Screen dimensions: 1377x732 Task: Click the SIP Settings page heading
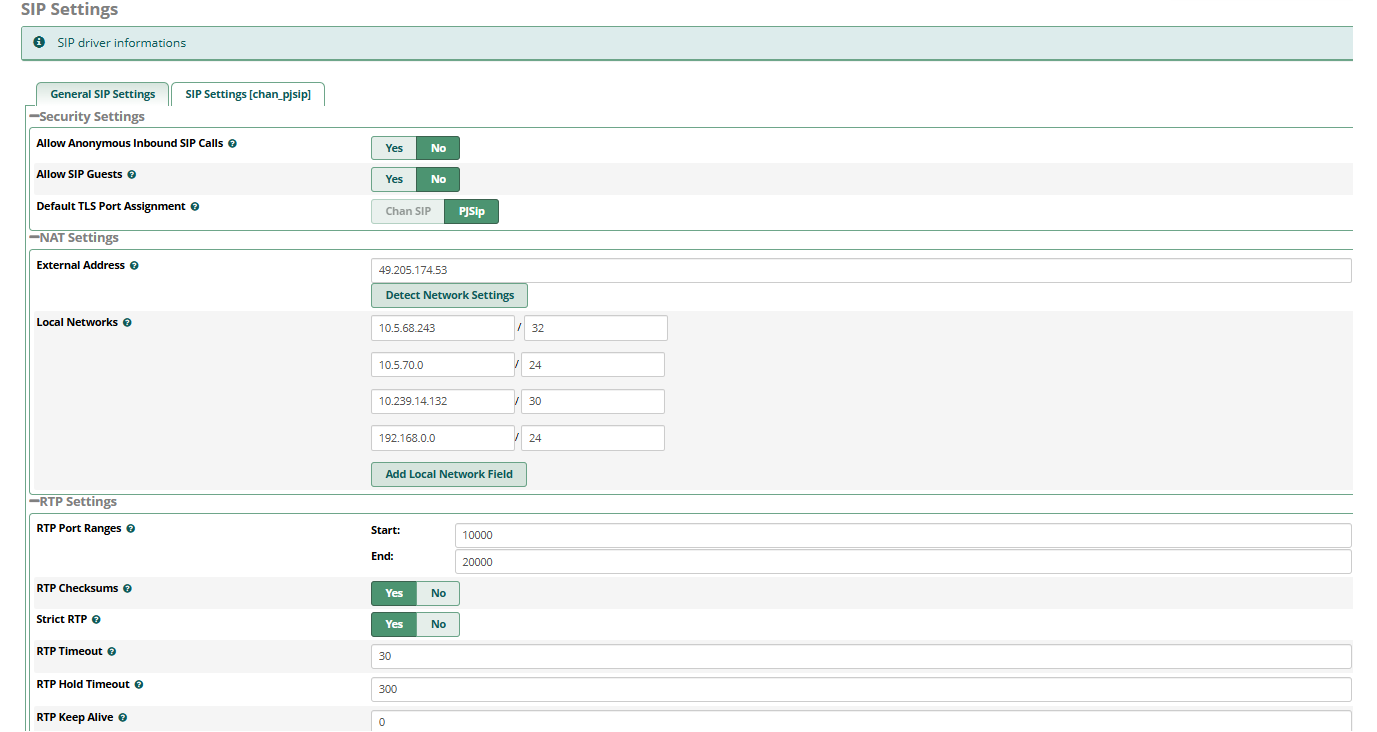click(69, 10)
